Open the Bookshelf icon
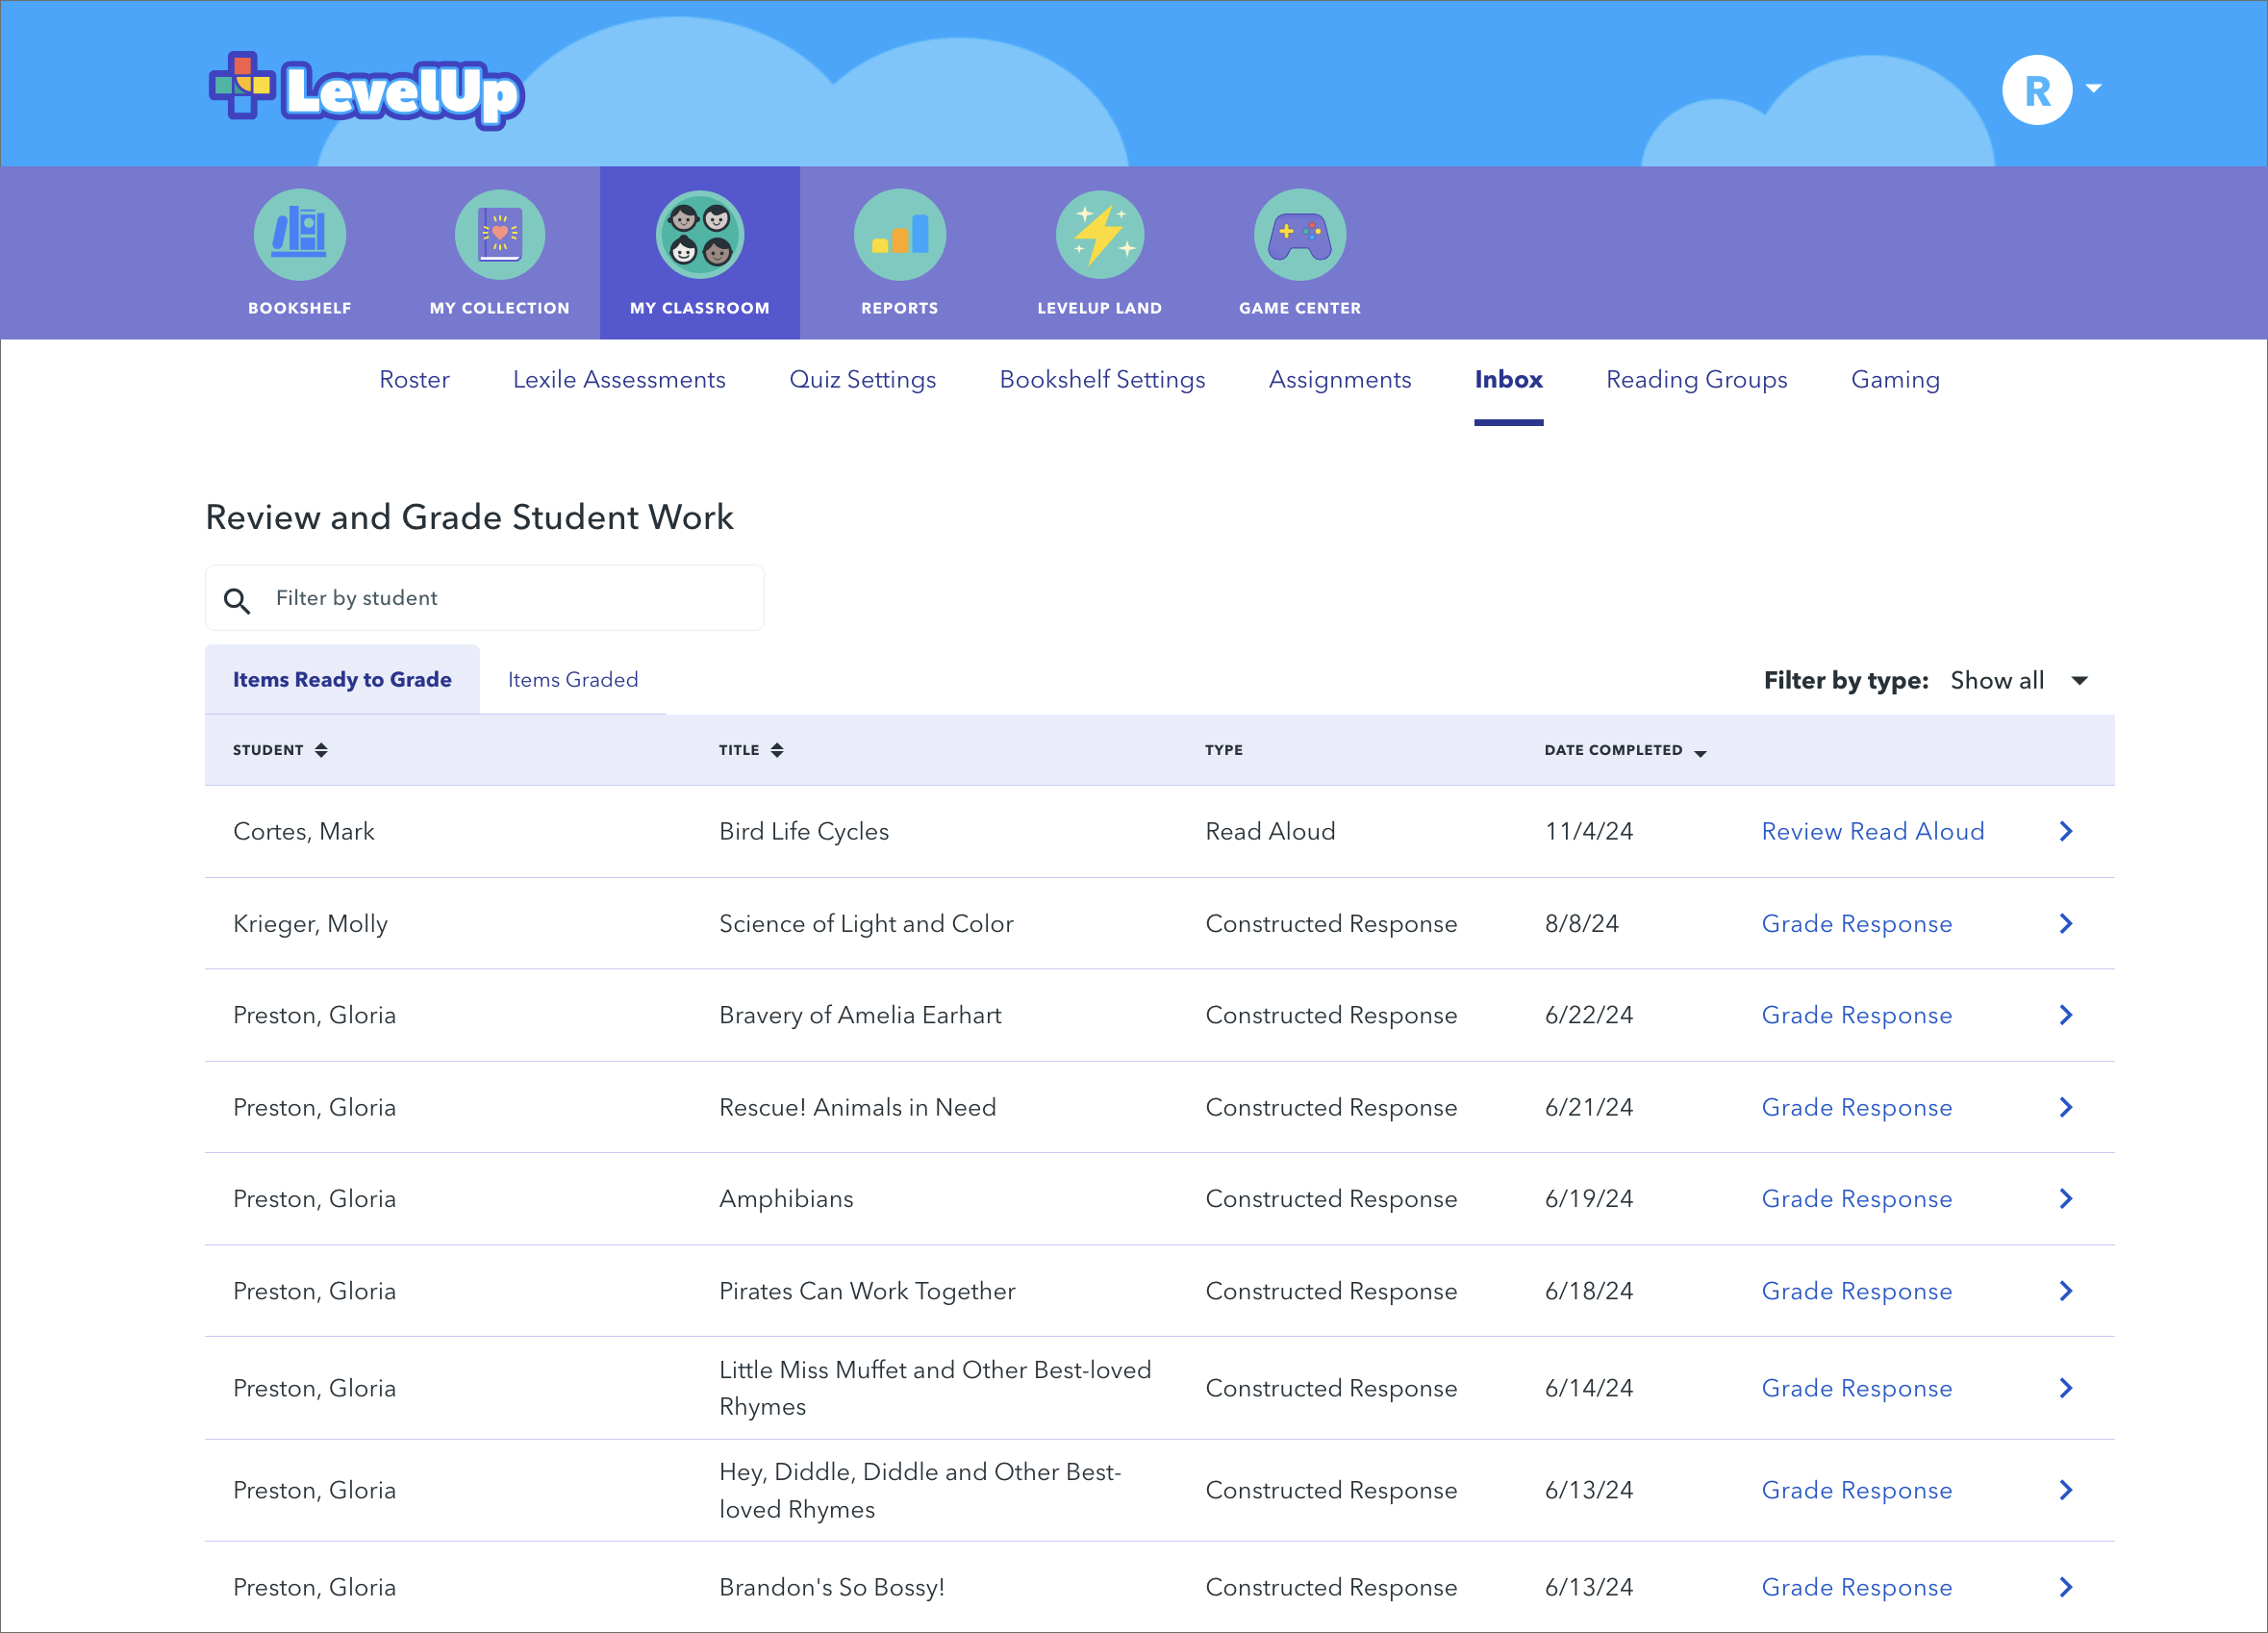 [299, 235]
